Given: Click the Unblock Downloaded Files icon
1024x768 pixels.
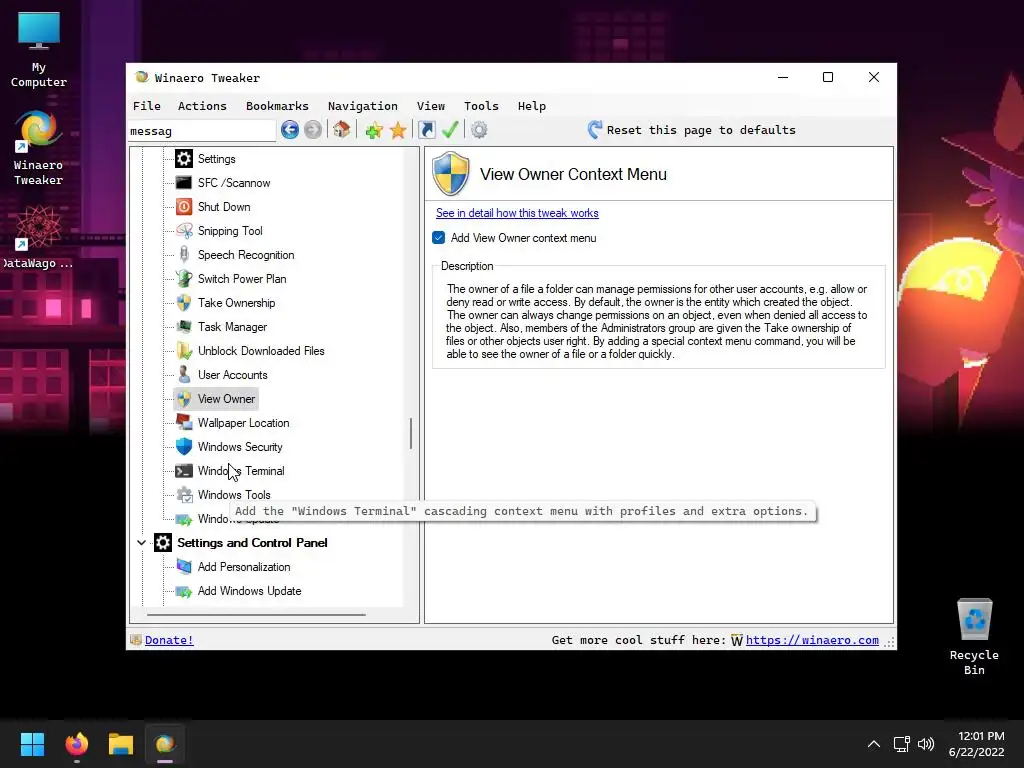Looking at the screenshot, I should tap(184, 351).
